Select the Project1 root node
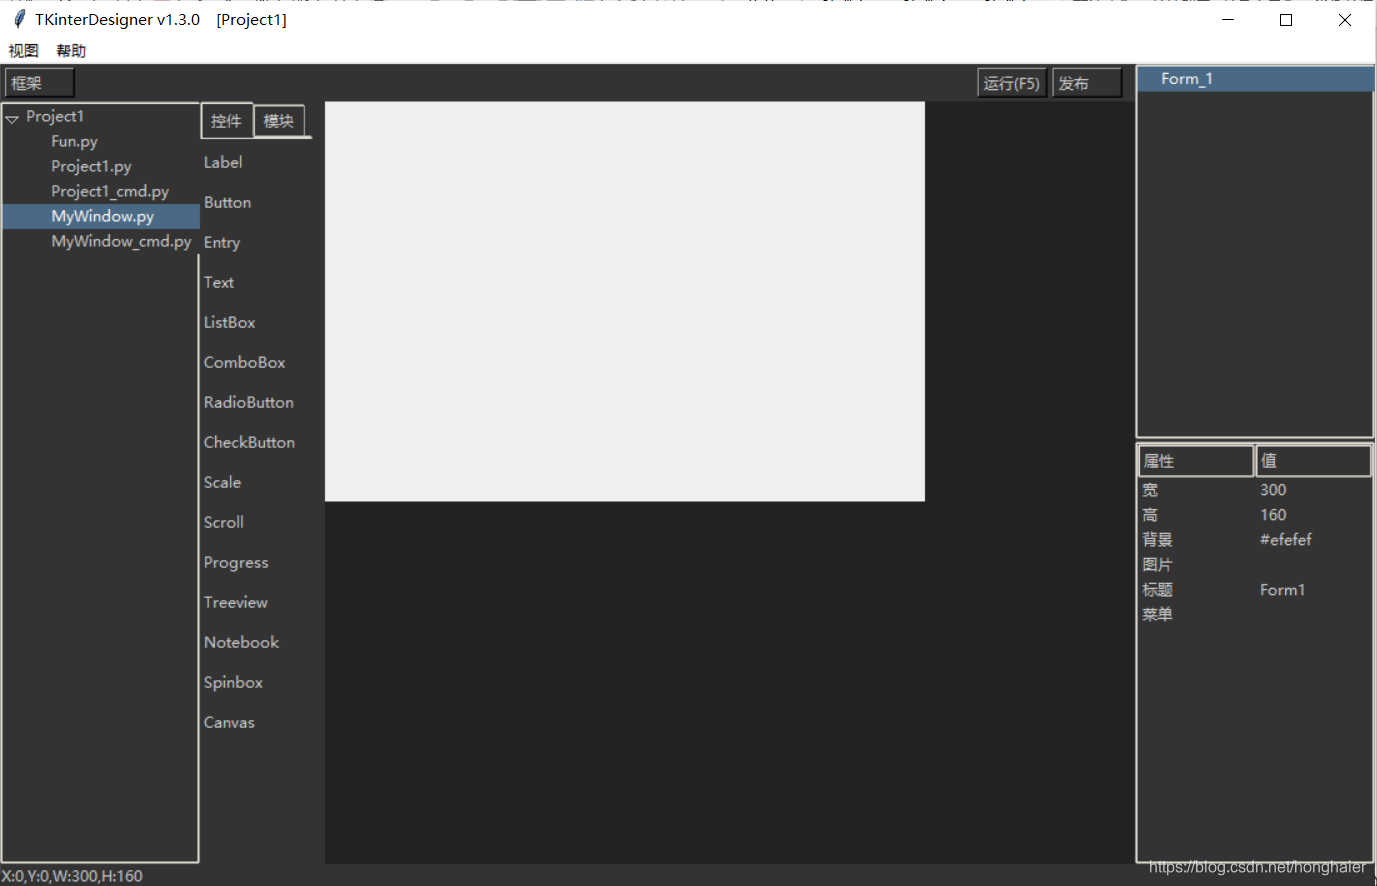 [x=55, y=117]
